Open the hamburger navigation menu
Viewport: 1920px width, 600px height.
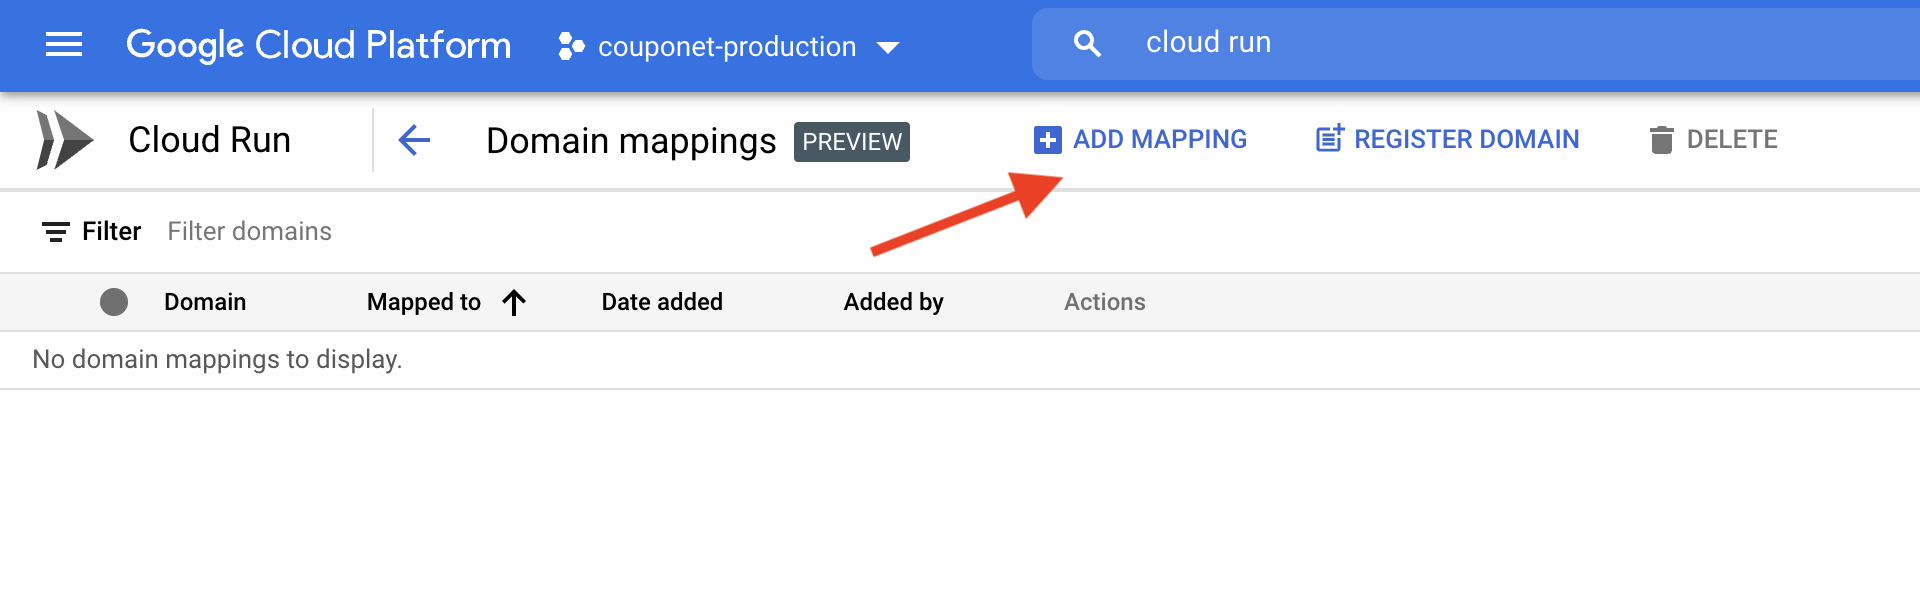[x=64, y=45]
